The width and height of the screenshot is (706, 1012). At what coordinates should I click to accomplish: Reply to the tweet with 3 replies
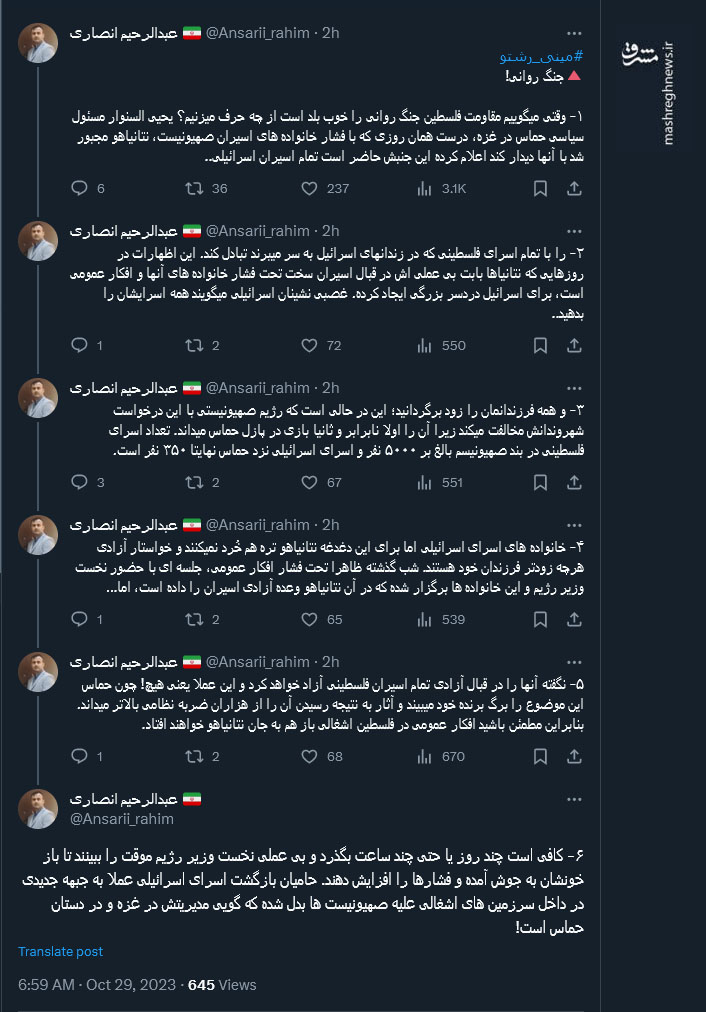click(x=80, y=482)
